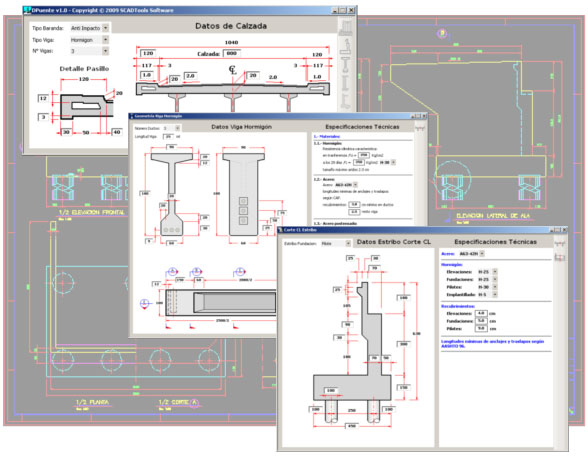The height and width of the screenshot is (456, 588).
Task: Click the recubrimiento mínimo en ductos field
Action: [x=354, y=204]
